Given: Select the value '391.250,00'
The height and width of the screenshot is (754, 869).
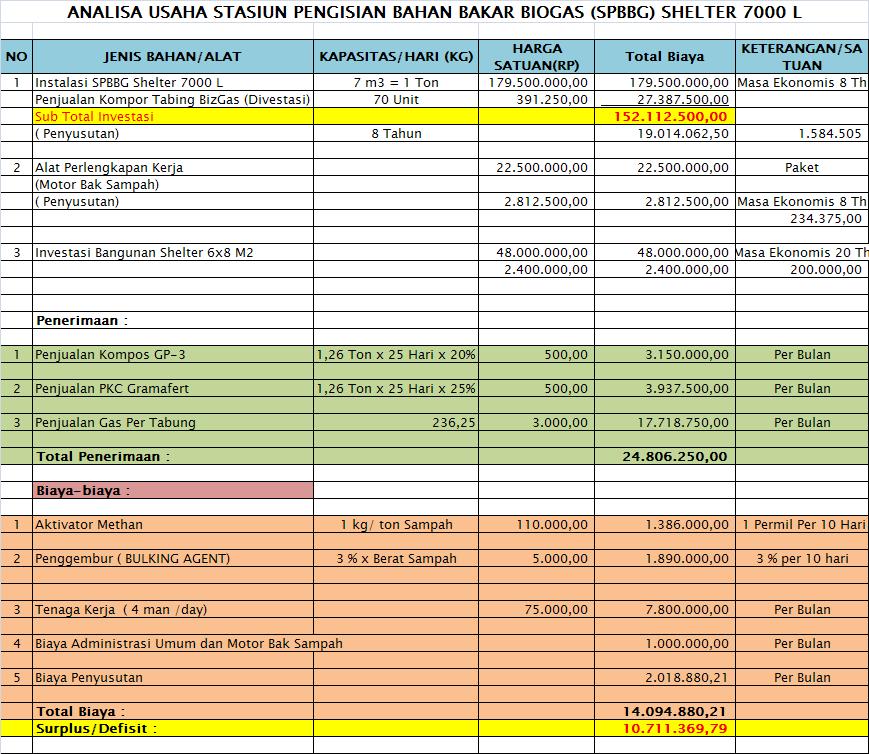Looking at the screenshot, I should click(x=552, y=100).
